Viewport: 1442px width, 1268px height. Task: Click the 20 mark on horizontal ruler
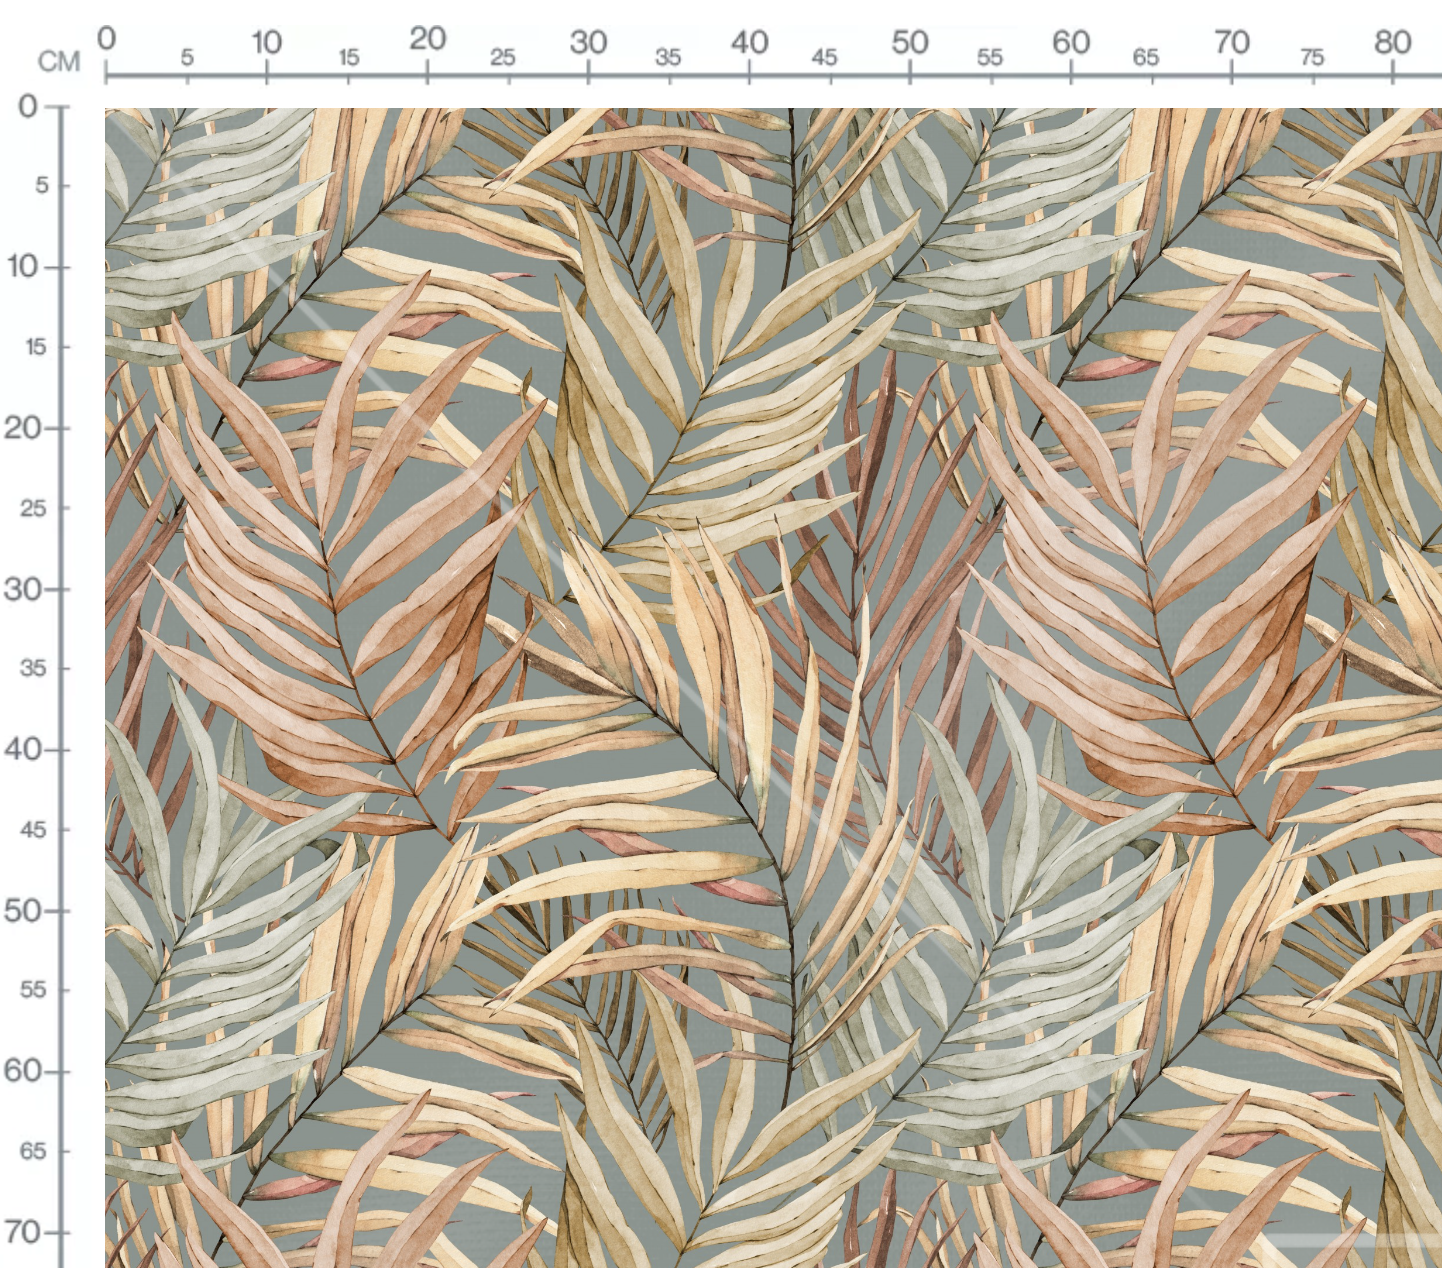click(427, 39)
